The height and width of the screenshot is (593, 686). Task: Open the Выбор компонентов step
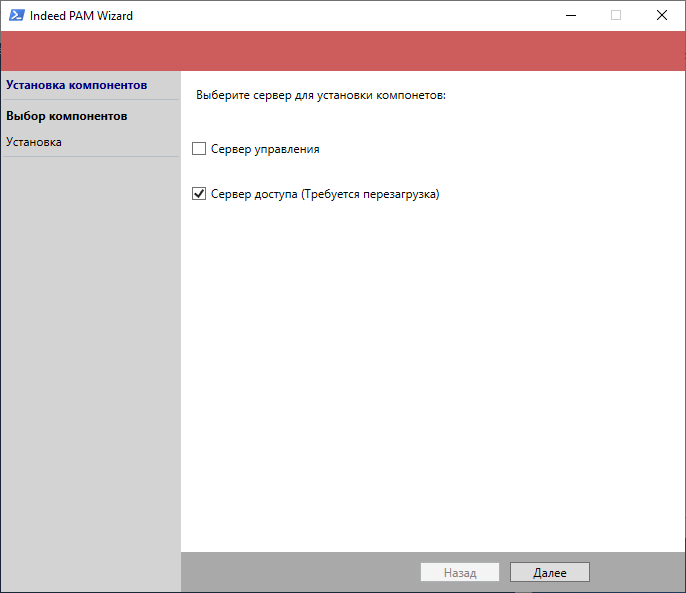click(x=66, y=116)
